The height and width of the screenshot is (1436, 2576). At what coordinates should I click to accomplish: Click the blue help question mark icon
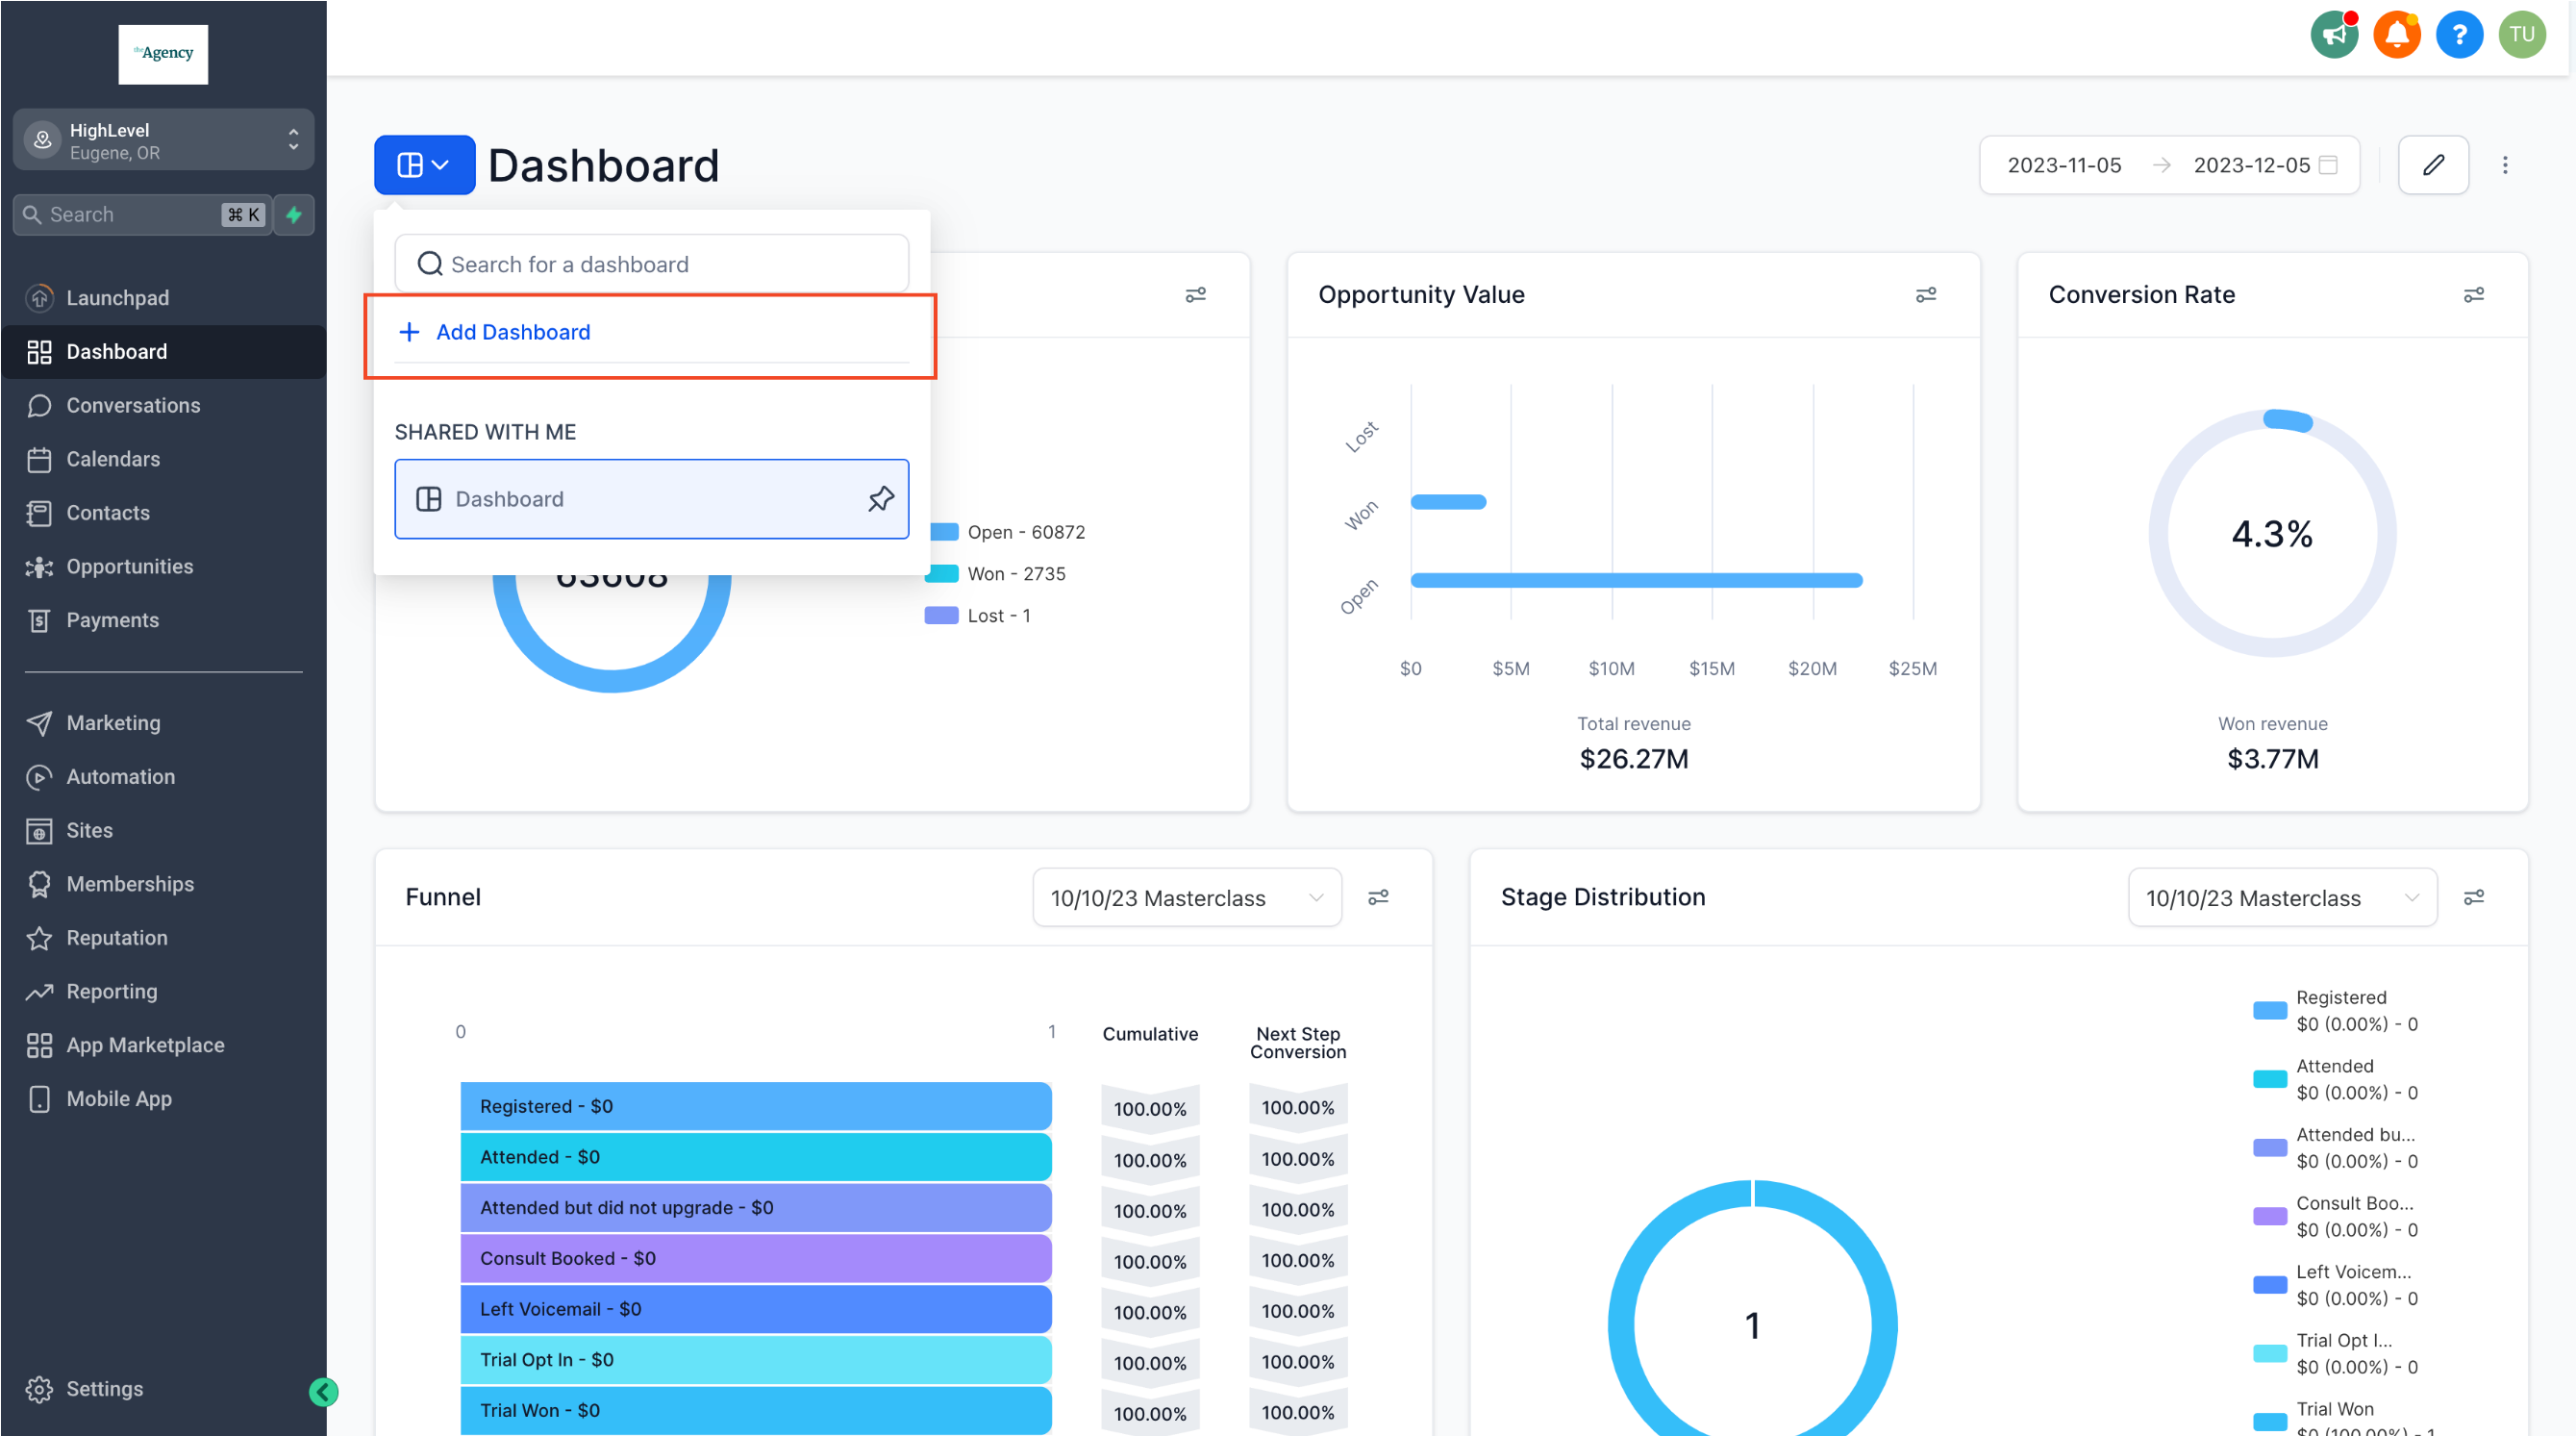pos(2458,36)
